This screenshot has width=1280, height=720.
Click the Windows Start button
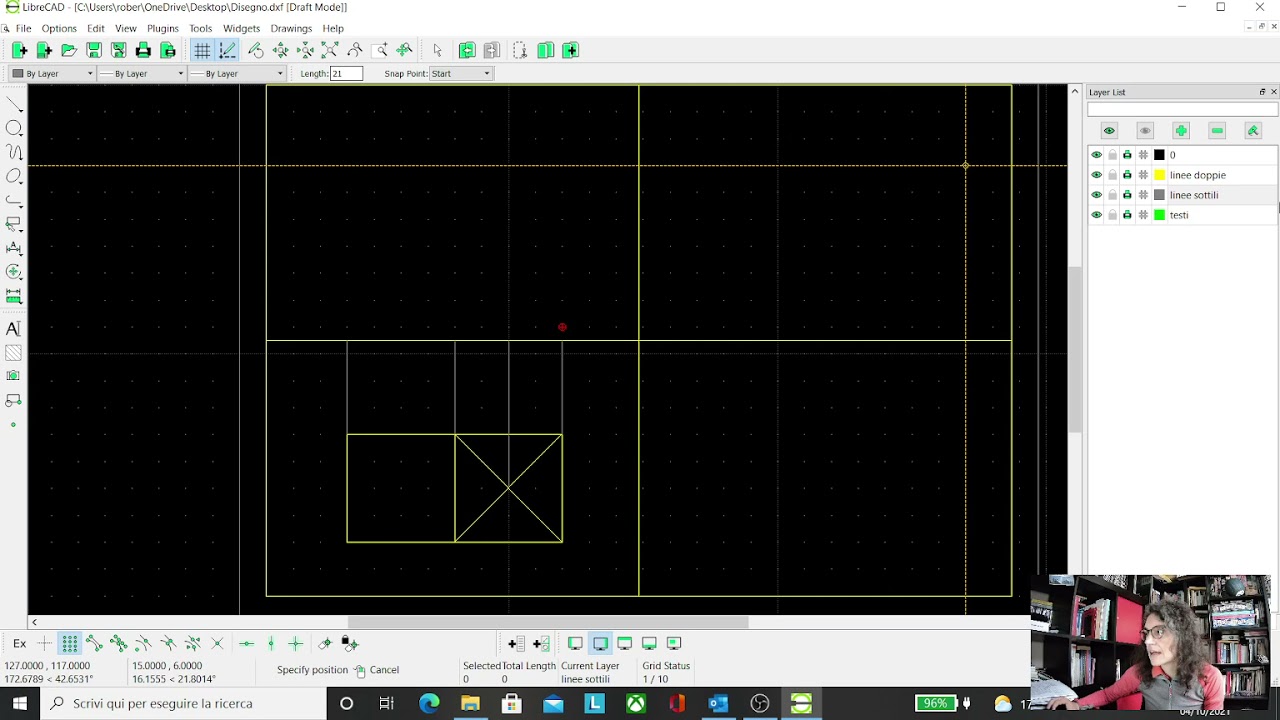coord(20,703)
